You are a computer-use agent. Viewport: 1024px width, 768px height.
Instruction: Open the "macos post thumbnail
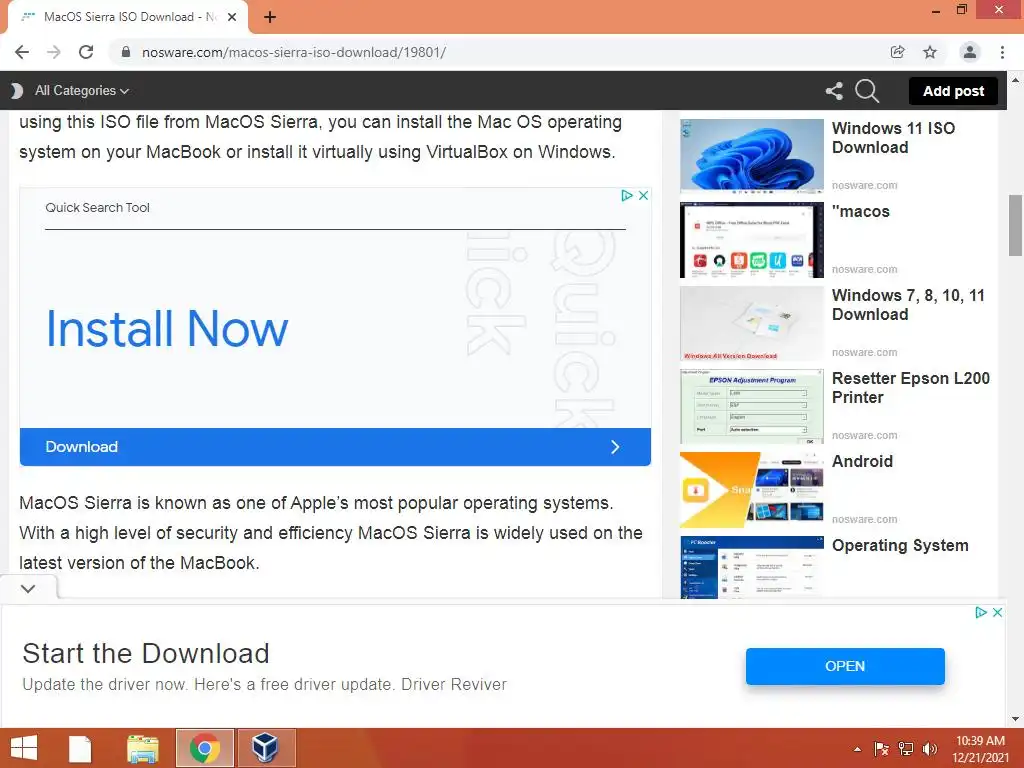[x=752, y=240]
